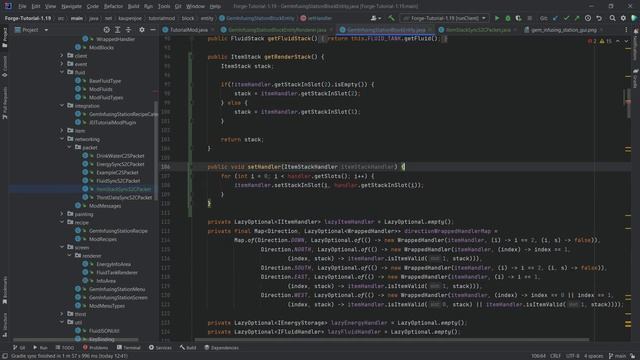640x360 pixels.
Task: Open the run configuration dropdown
Action: pos(444,18)
